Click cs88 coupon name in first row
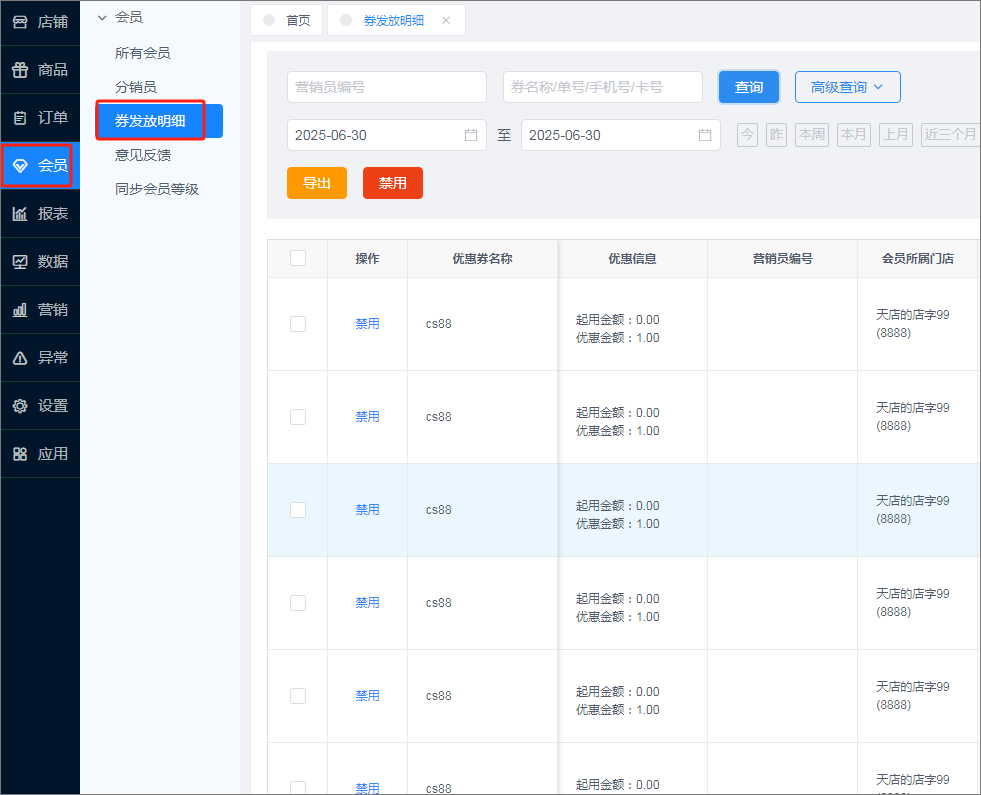Image resolution: width=981 pixels, height=795 pixels. pos(439,324)
